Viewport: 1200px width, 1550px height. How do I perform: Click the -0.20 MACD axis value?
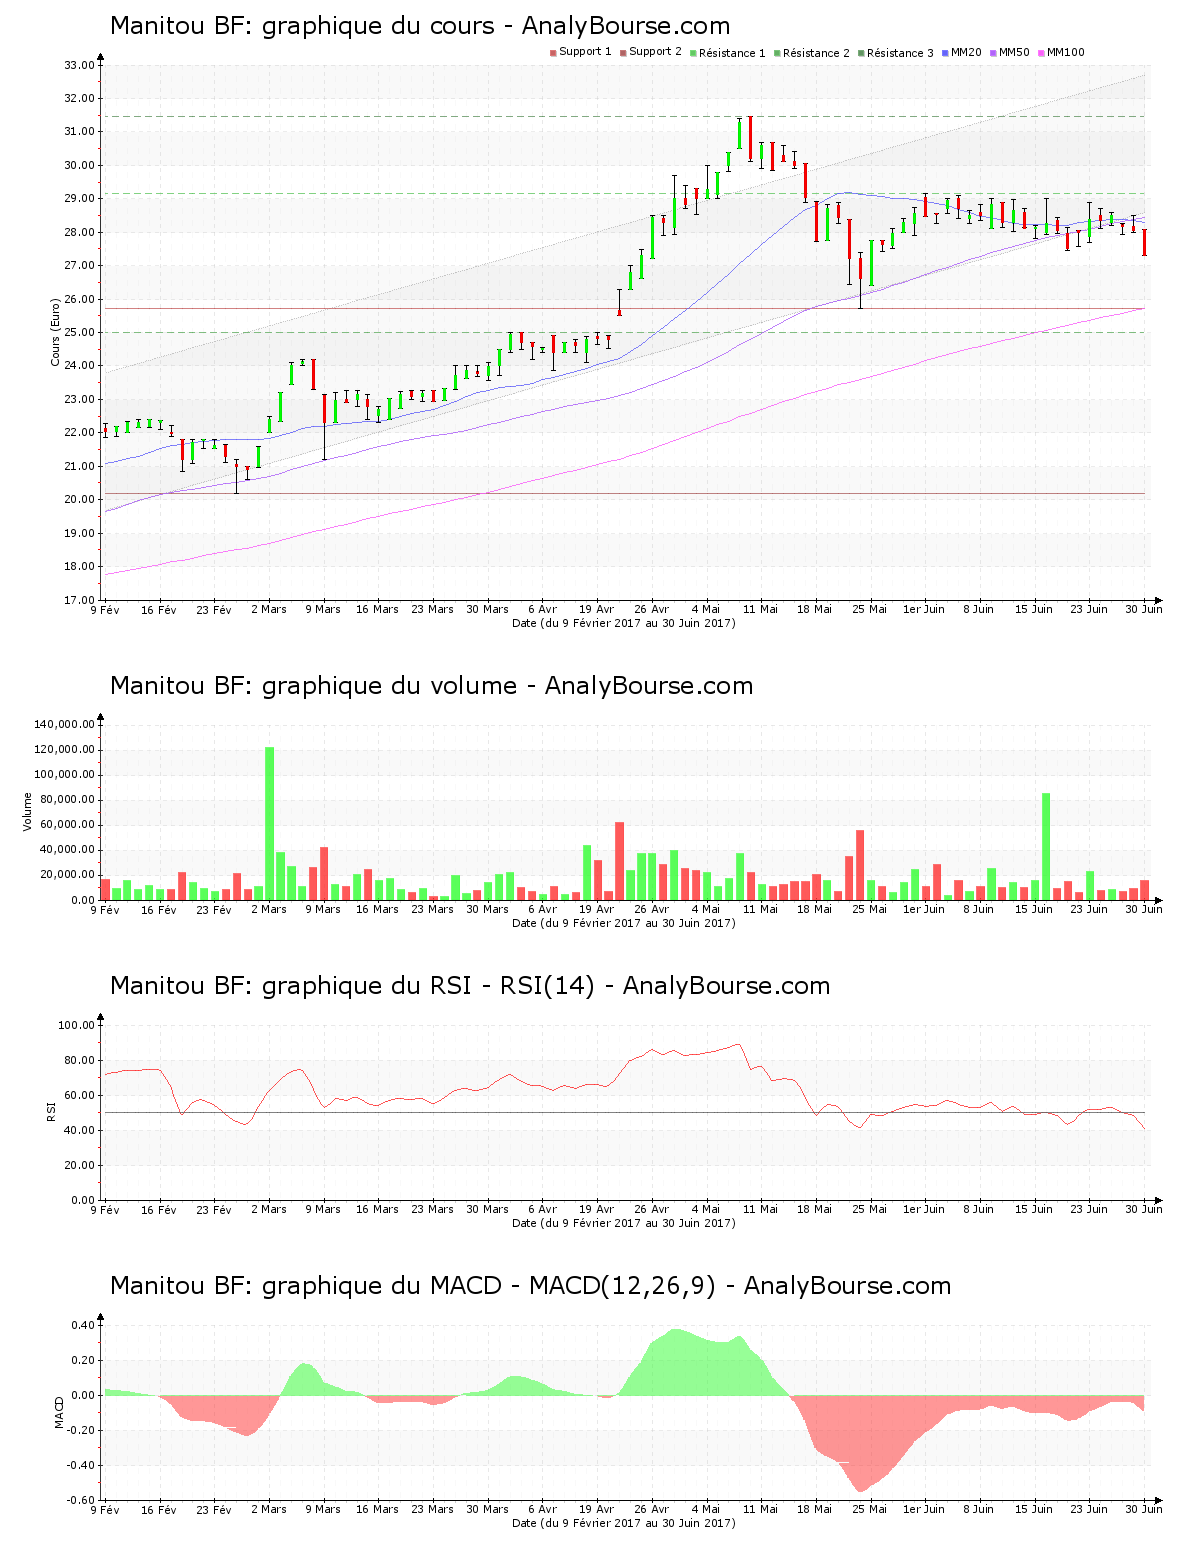click(x=80, y=1430)
